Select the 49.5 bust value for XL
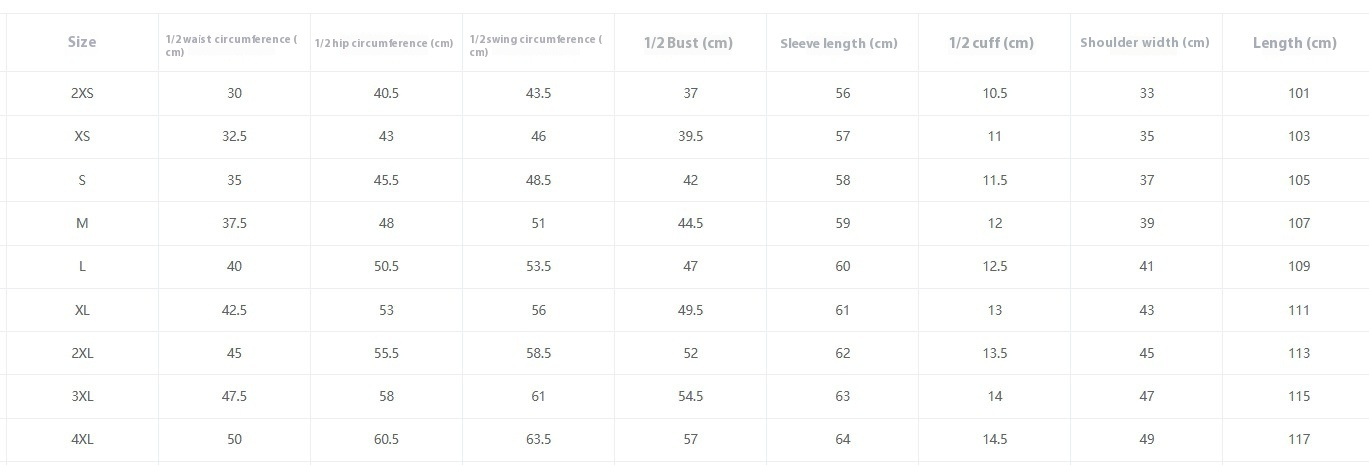 pyautogui.click(x=690, y=310)
